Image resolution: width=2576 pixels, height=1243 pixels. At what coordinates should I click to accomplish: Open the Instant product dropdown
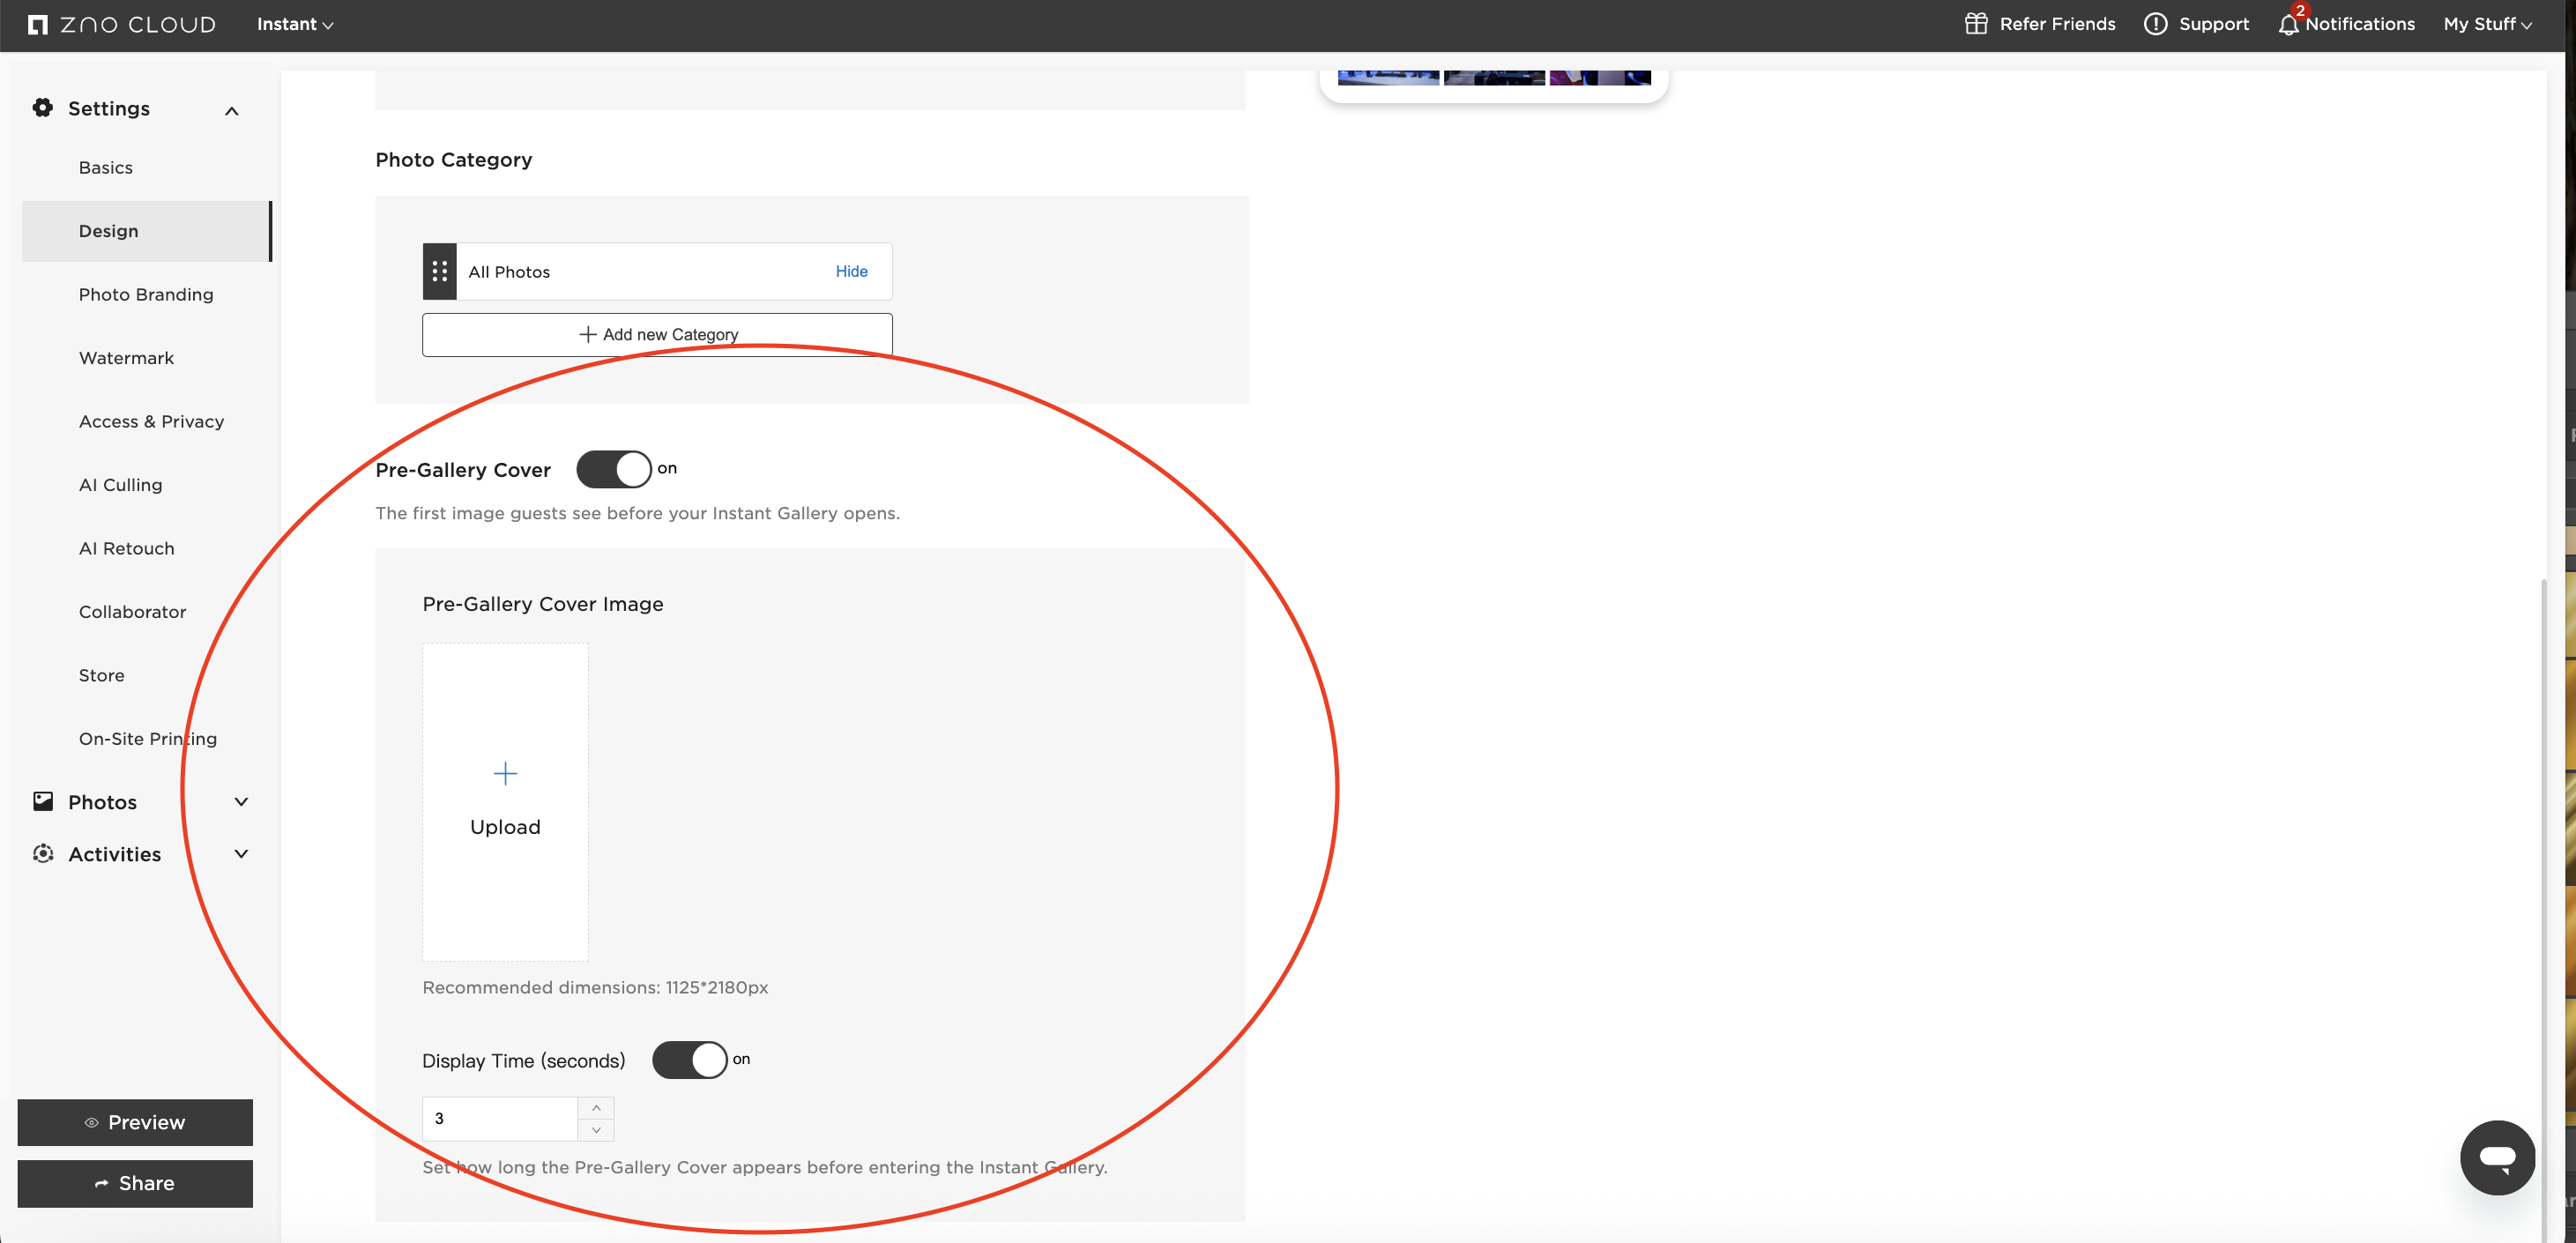pyautogui.click(x=294, y=24)
